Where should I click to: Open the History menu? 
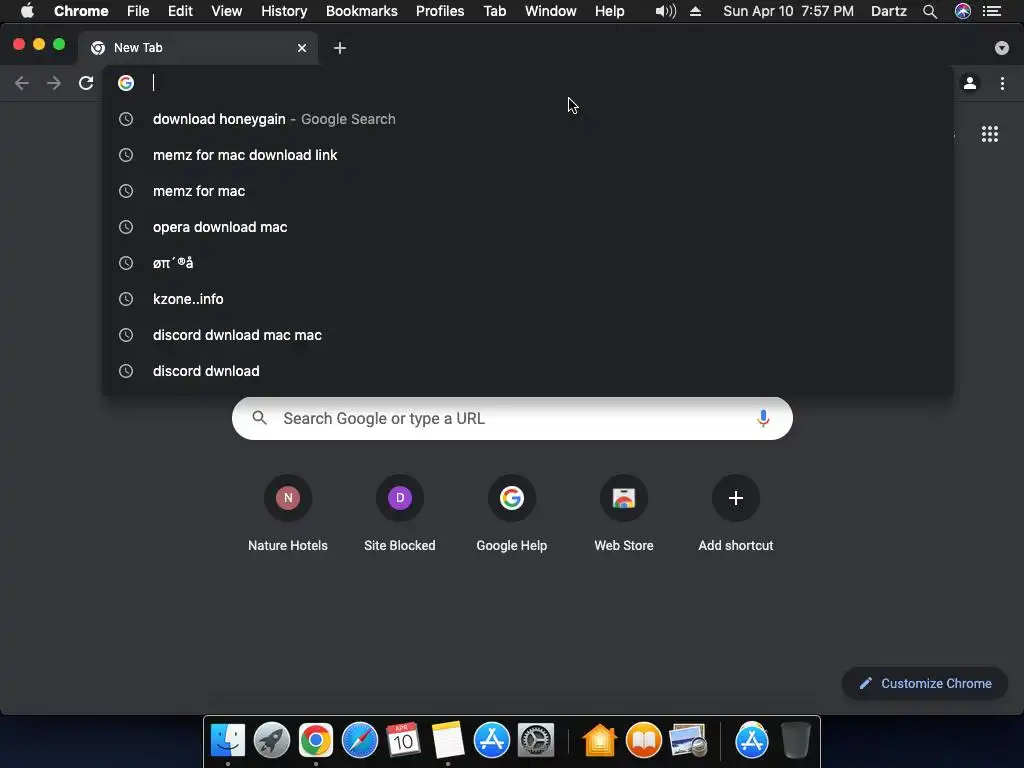(x=284, y=11)
